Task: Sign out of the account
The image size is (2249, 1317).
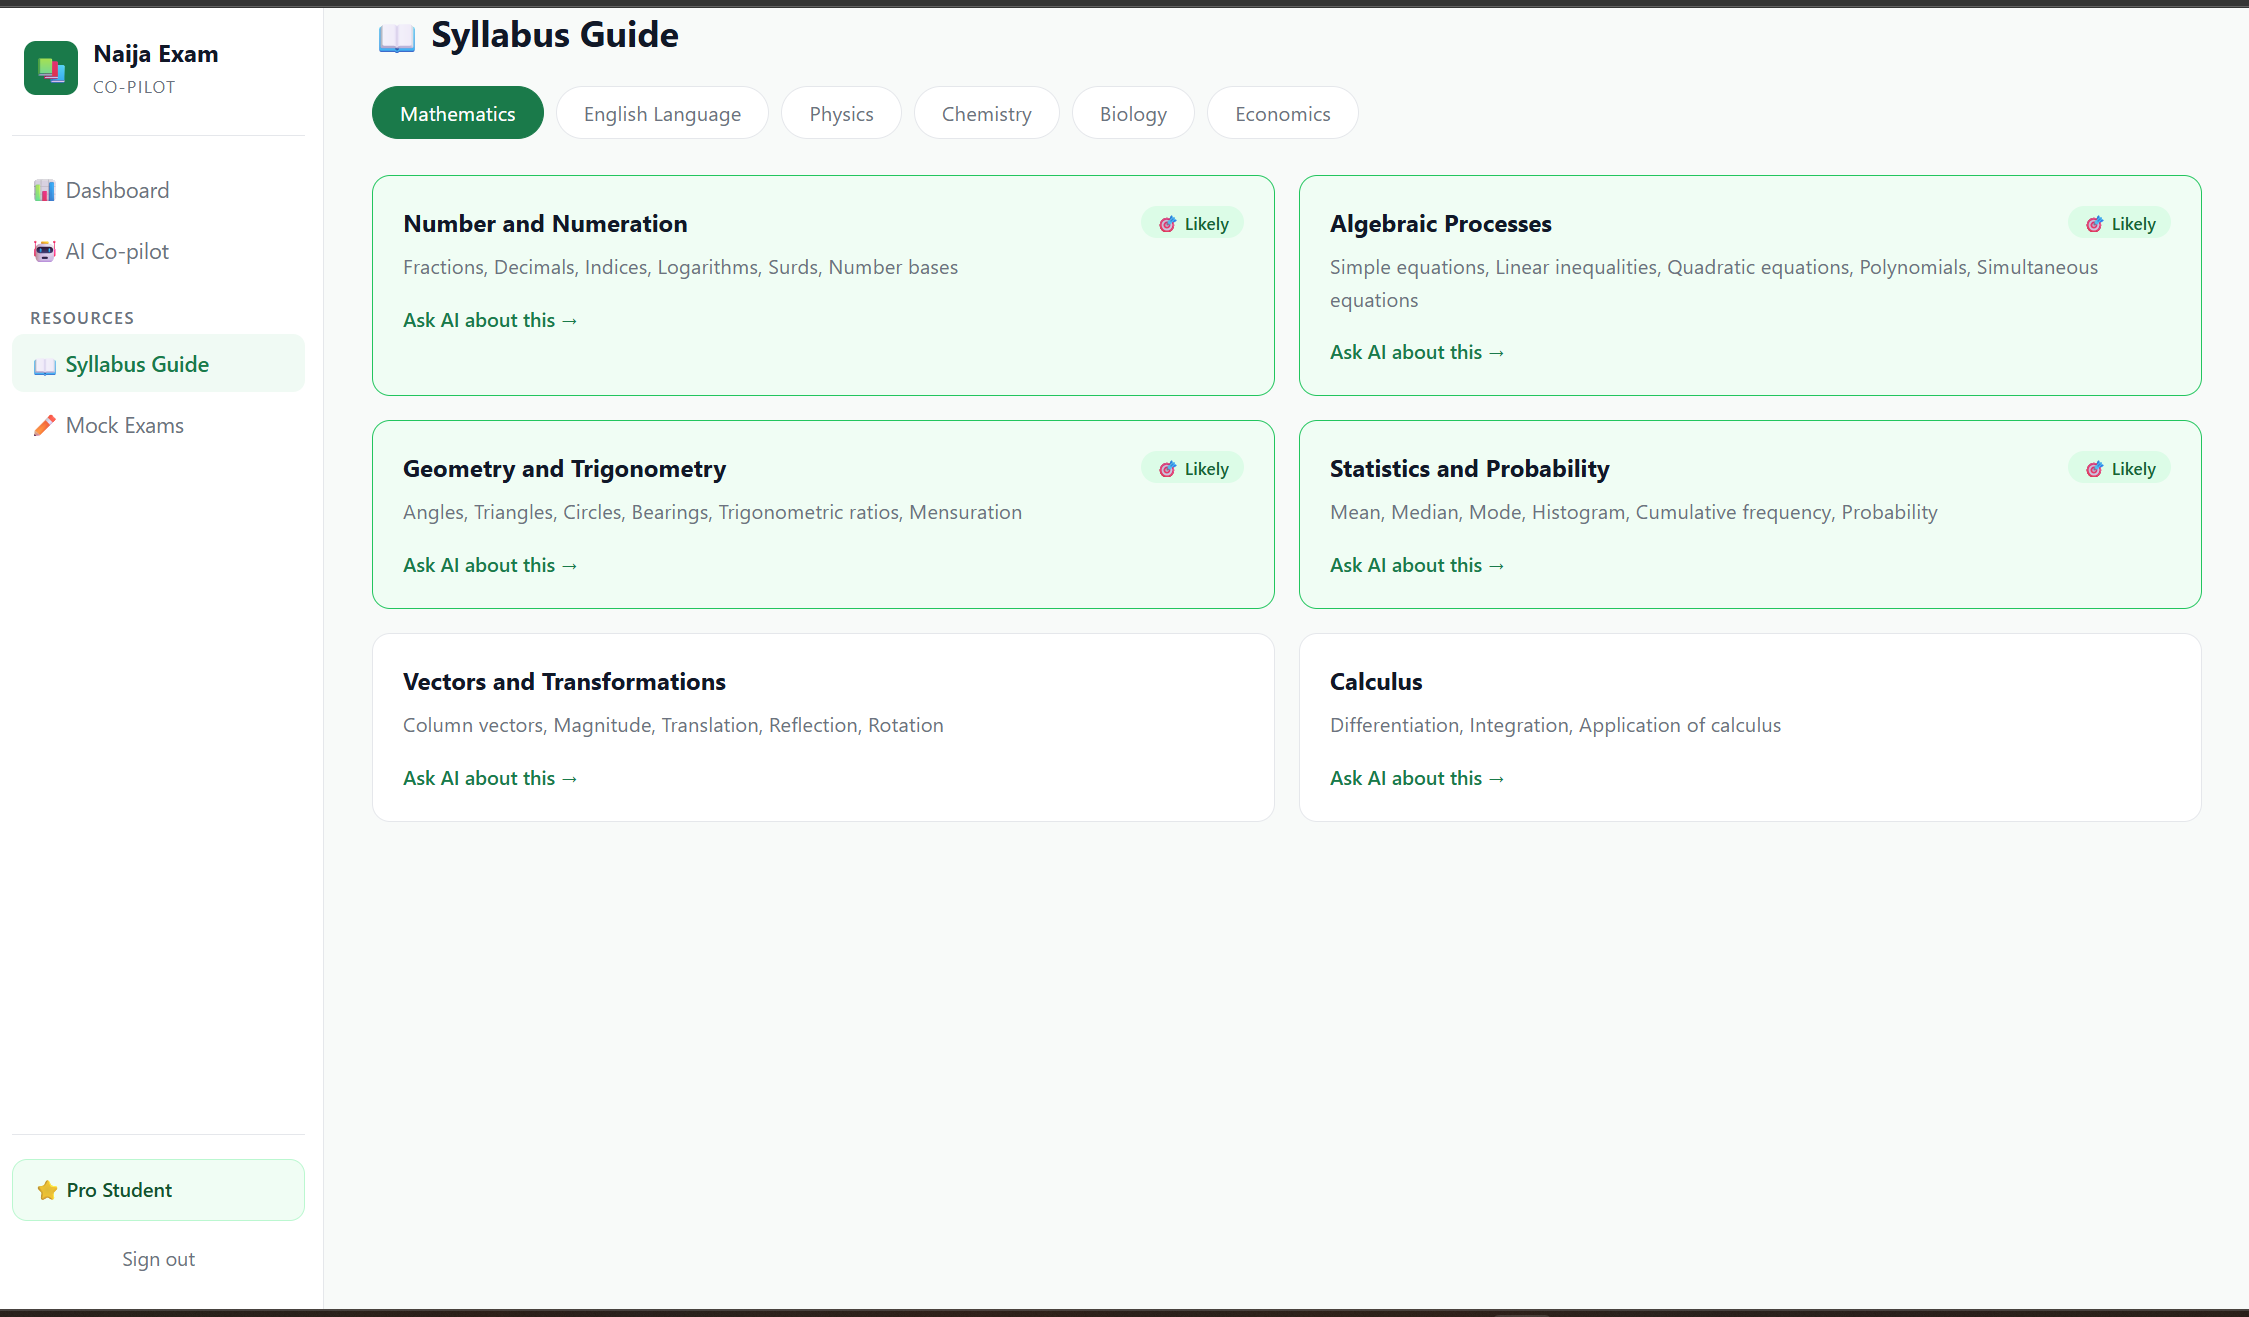Action: (158, 1259)
